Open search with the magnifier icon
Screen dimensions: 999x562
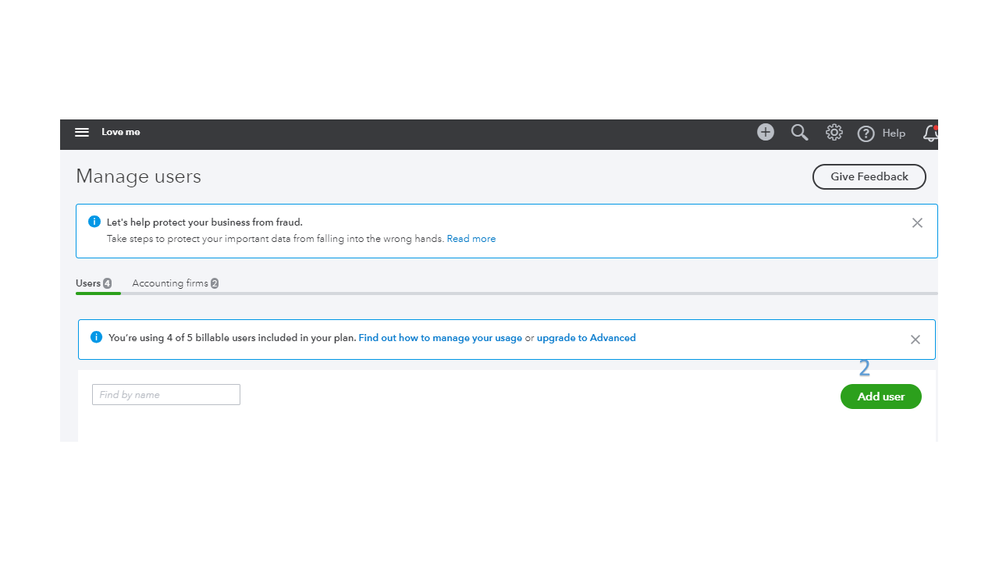click(799, 132)
